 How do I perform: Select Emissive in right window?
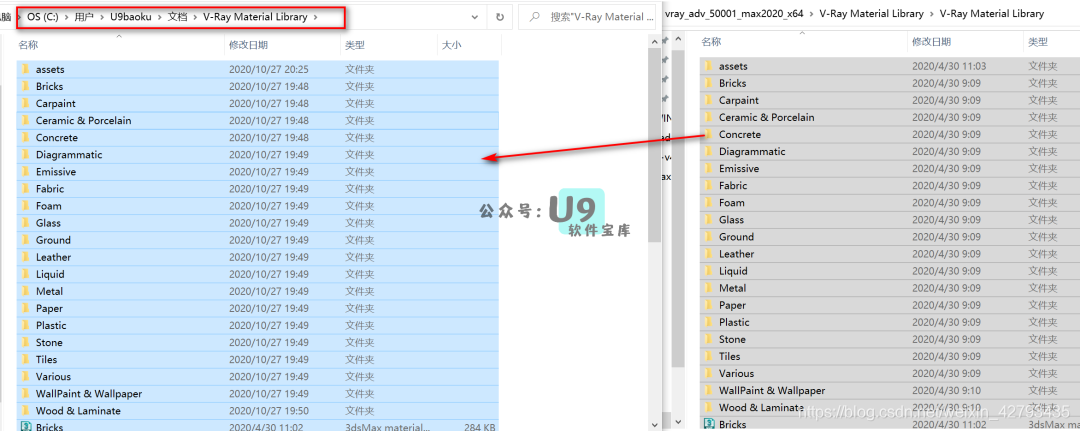[739, 169]
